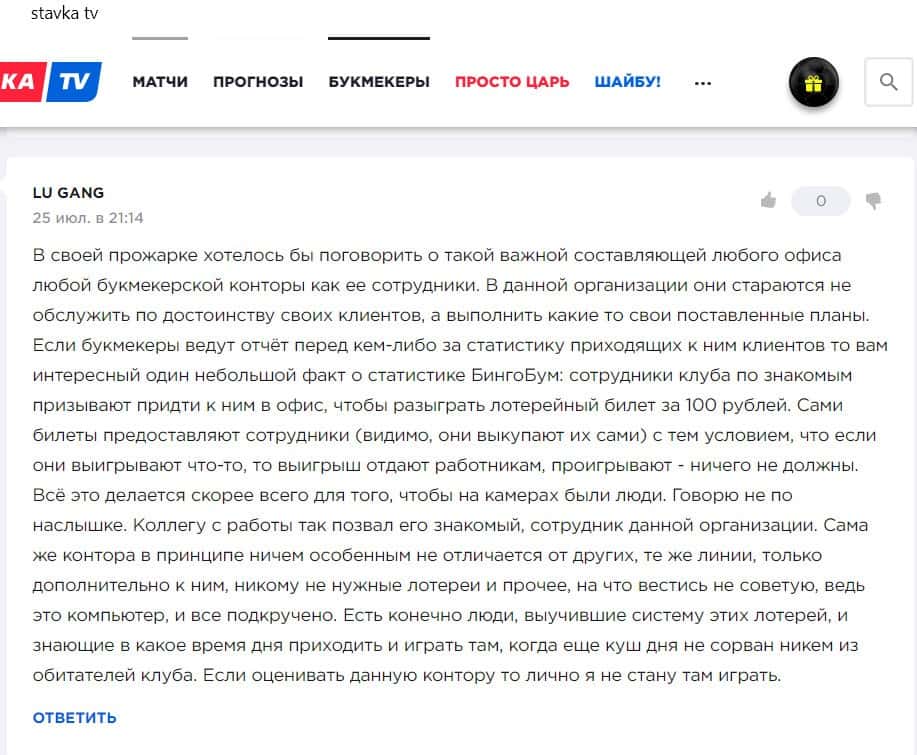
Task: Open the LU GANG author profile
Action: pos(68,193)
